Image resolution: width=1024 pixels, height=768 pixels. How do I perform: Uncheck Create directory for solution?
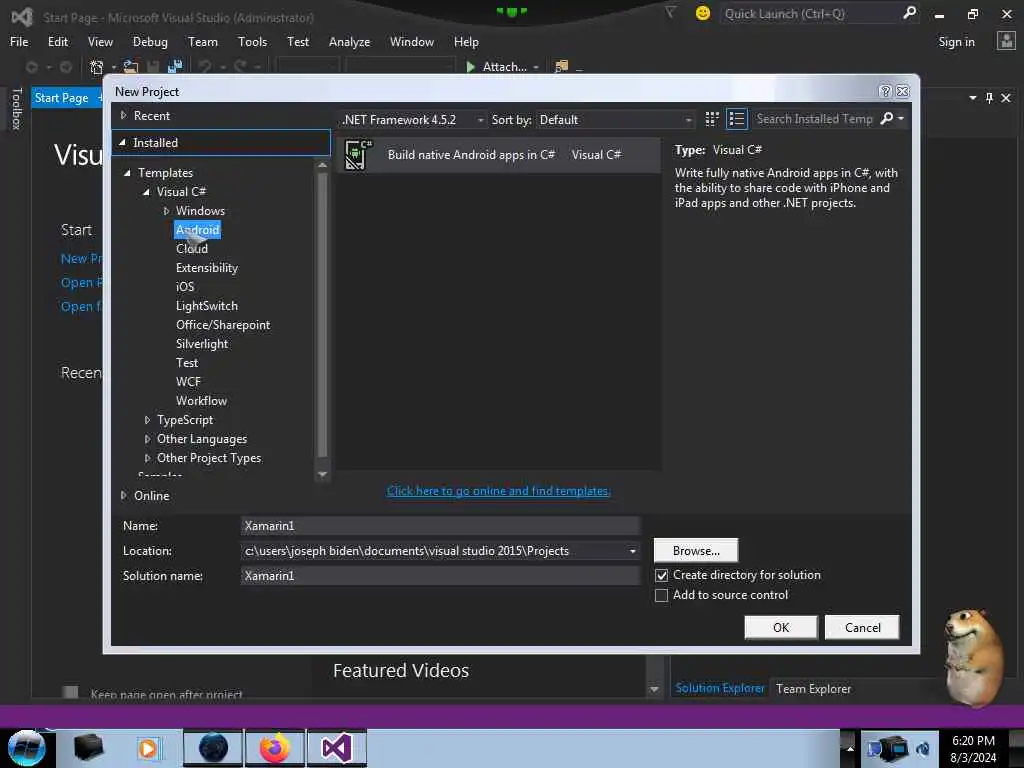pos(662,575)
